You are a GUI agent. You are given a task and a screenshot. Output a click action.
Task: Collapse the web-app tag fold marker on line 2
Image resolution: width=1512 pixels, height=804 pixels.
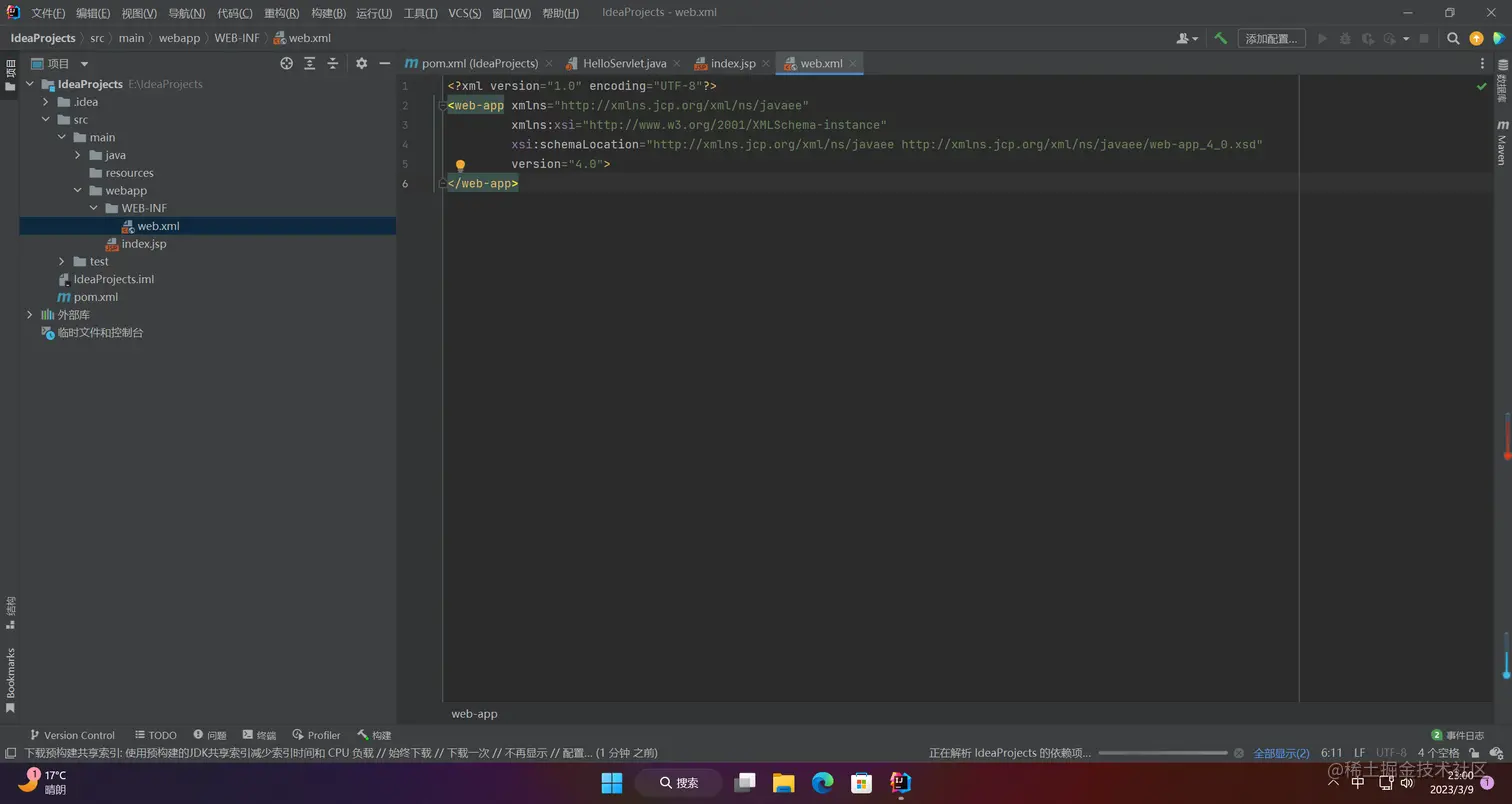pos(442,105)
